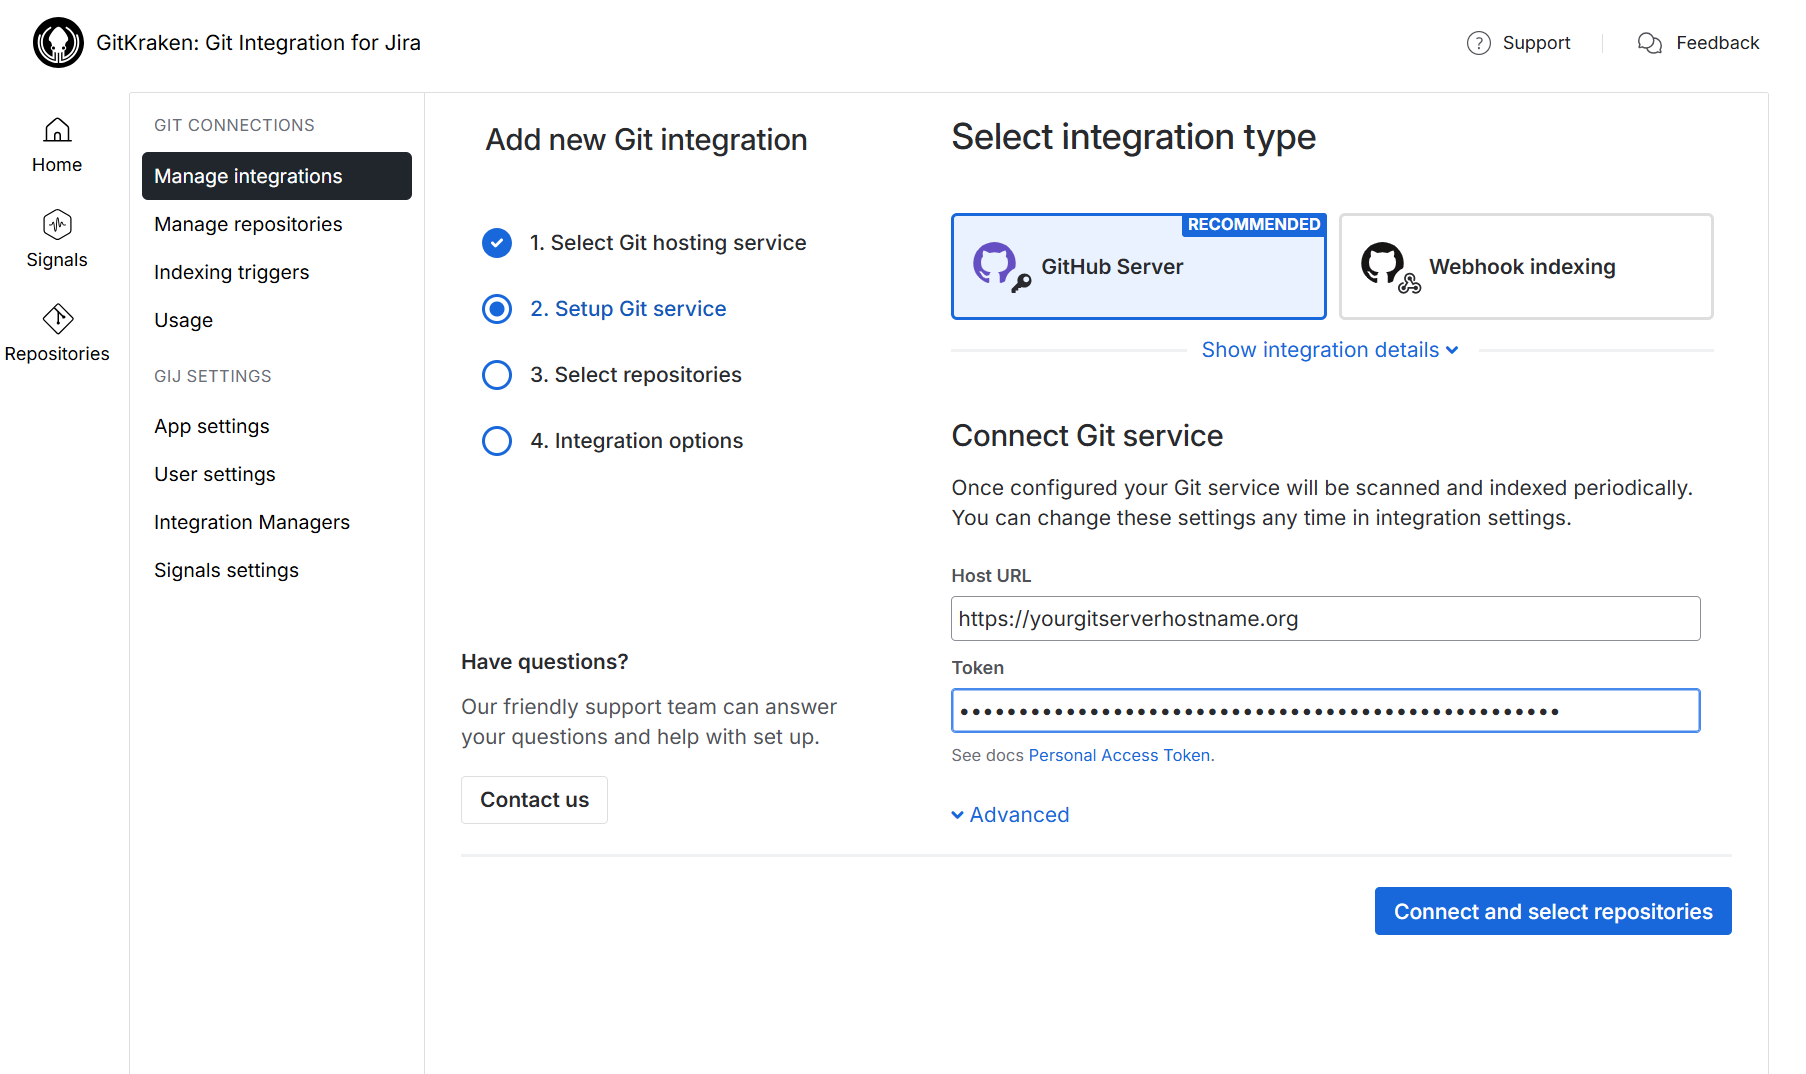Image resolution: width=1806 pixels, height=1074 pixels.
Task: Expand Show integration details
Action: click(1329, 350)
